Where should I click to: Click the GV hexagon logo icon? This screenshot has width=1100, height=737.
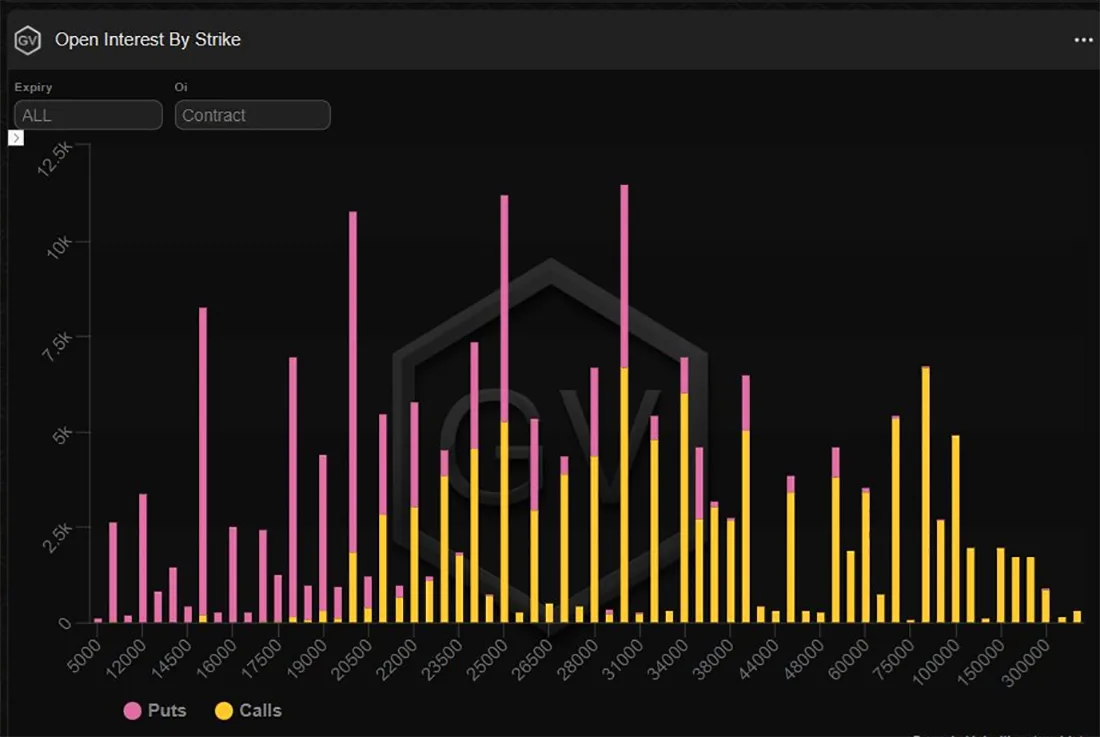[x=27, y=40]
